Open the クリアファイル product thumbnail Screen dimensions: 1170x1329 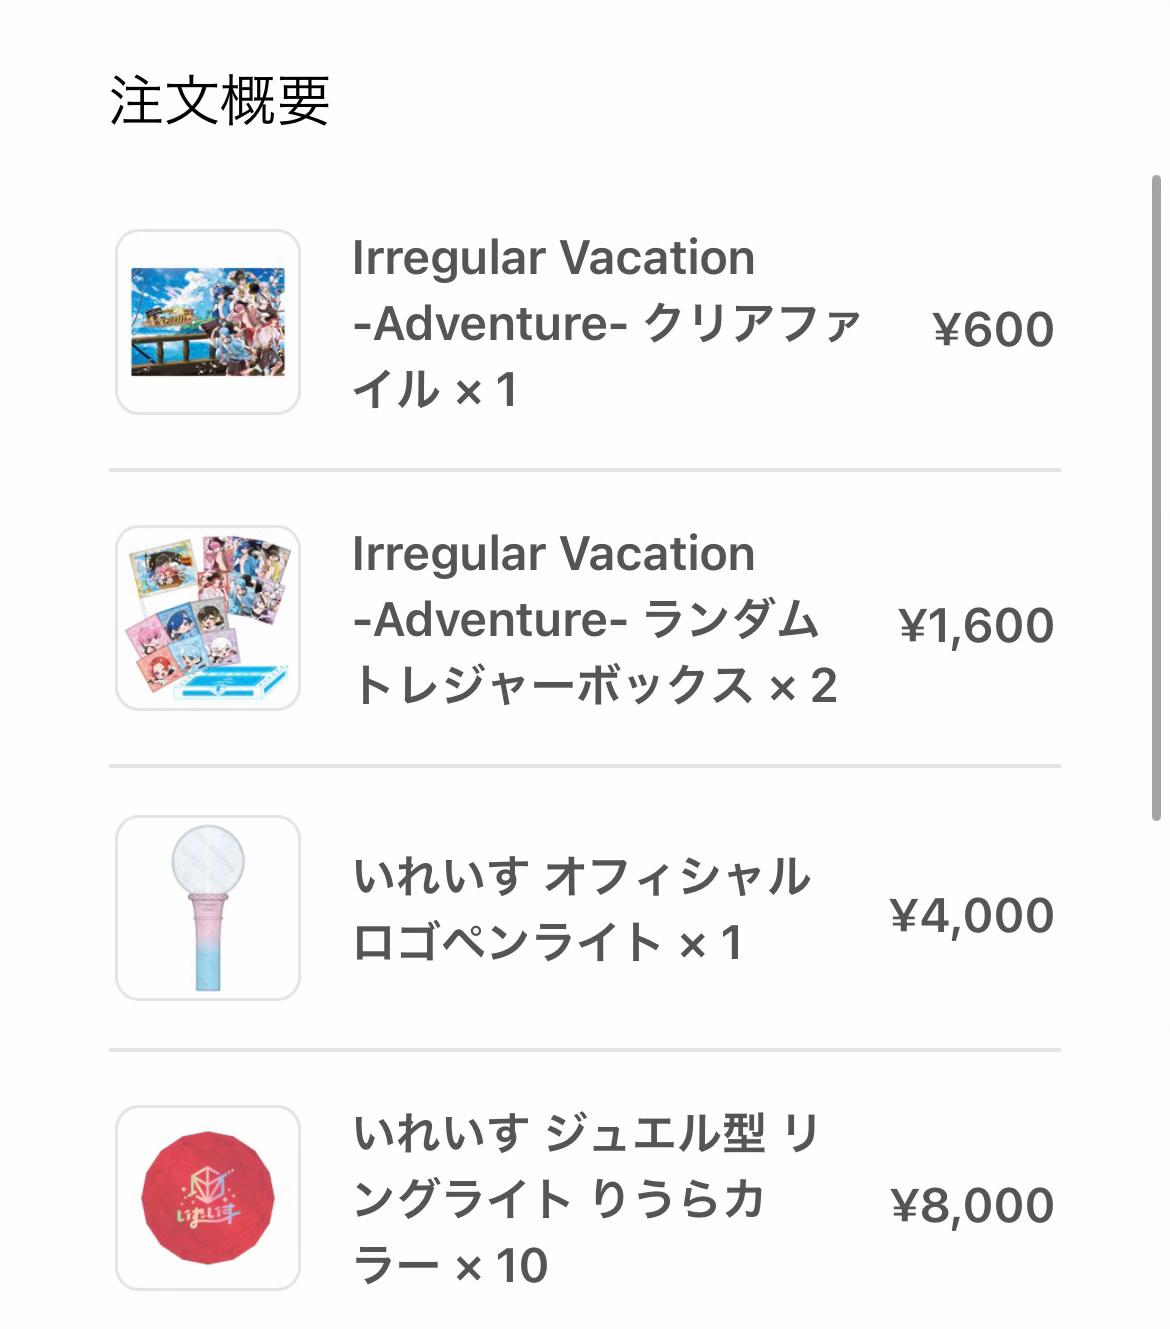pos(208,322)
